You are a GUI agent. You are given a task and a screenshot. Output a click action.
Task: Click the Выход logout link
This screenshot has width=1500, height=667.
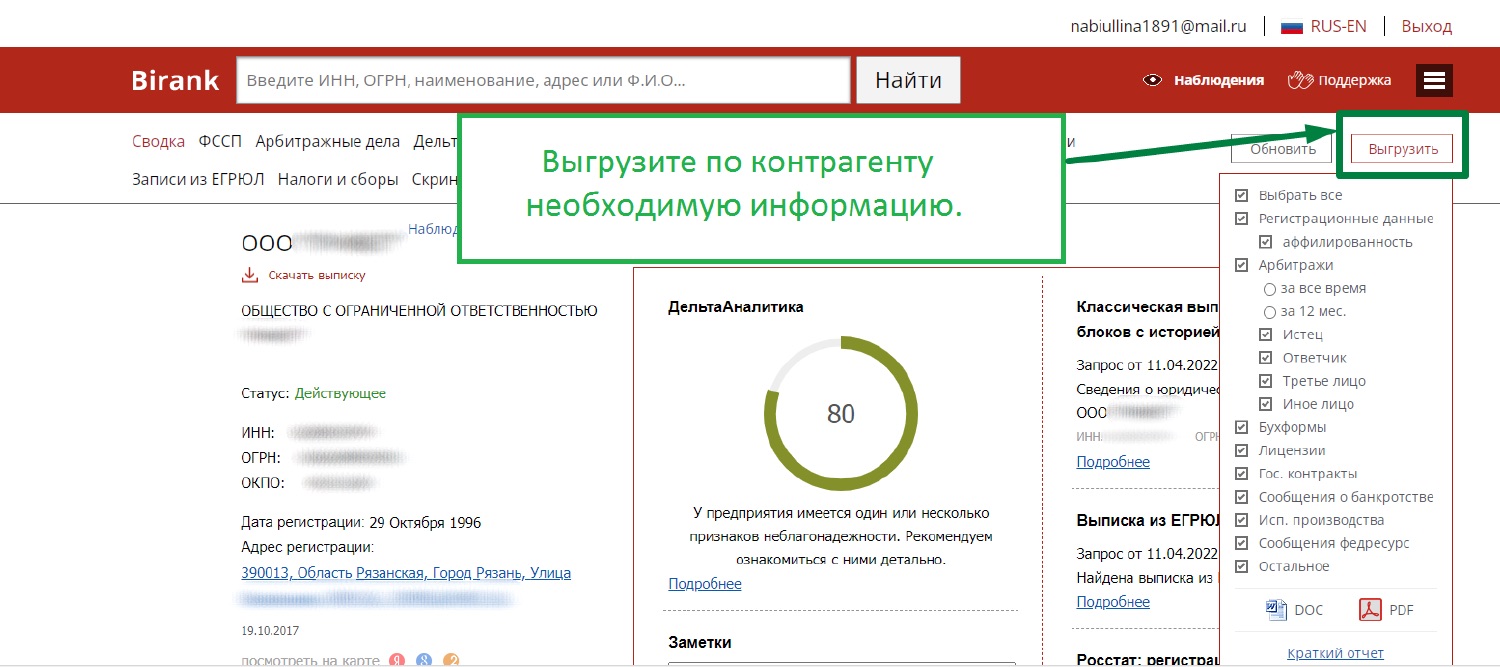[1426, 27]
